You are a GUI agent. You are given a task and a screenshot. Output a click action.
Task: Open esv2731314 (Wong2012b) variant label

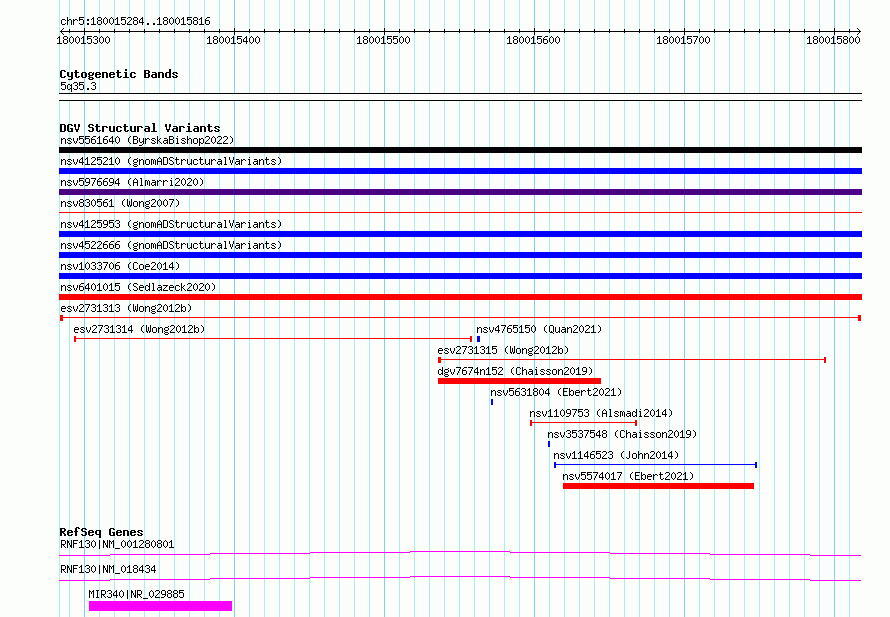[x=139, y=329]
